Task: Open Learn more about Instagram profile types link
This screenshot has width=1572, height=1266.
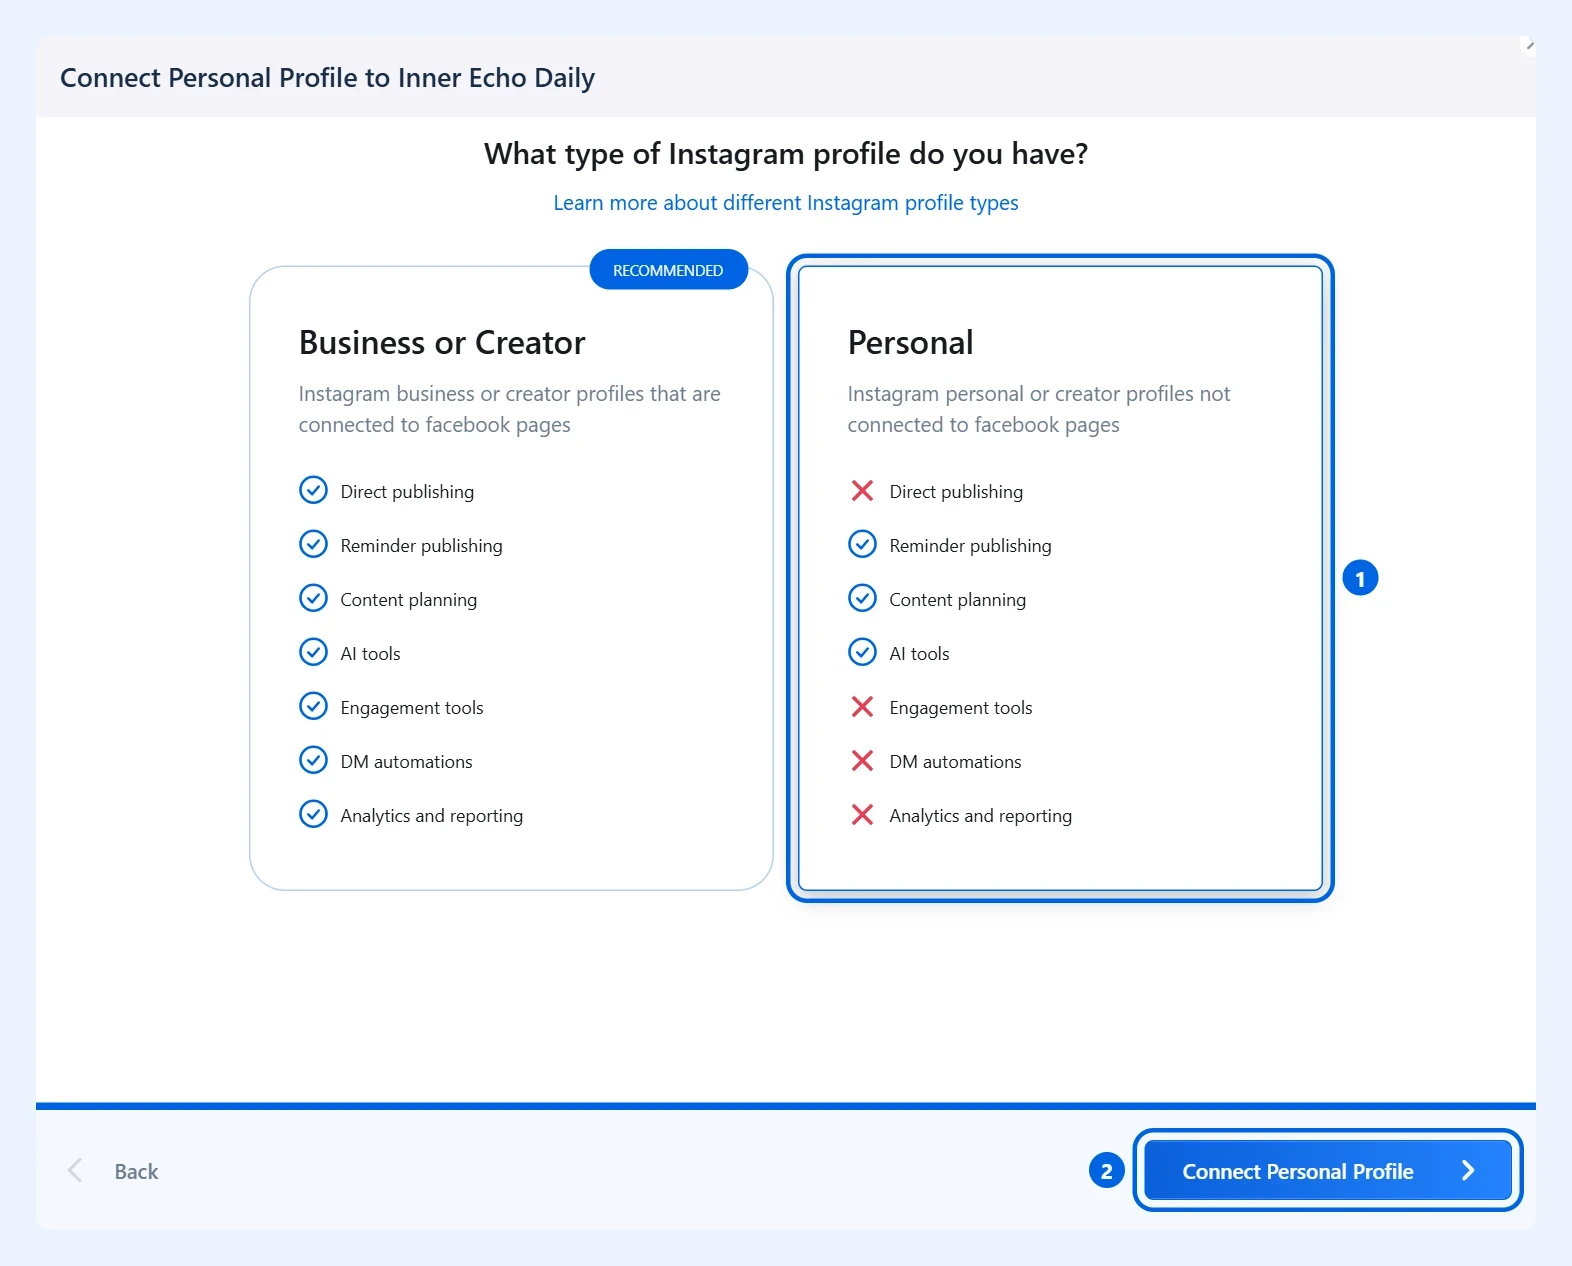Action: tap(786, 203)
